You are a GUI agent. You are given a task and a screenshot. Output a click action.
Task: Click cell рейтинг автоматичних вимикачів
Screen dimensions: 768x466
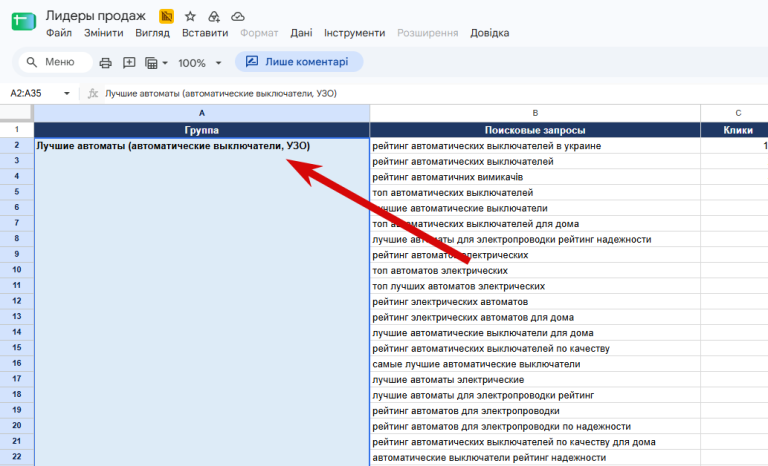coord(535,177)
